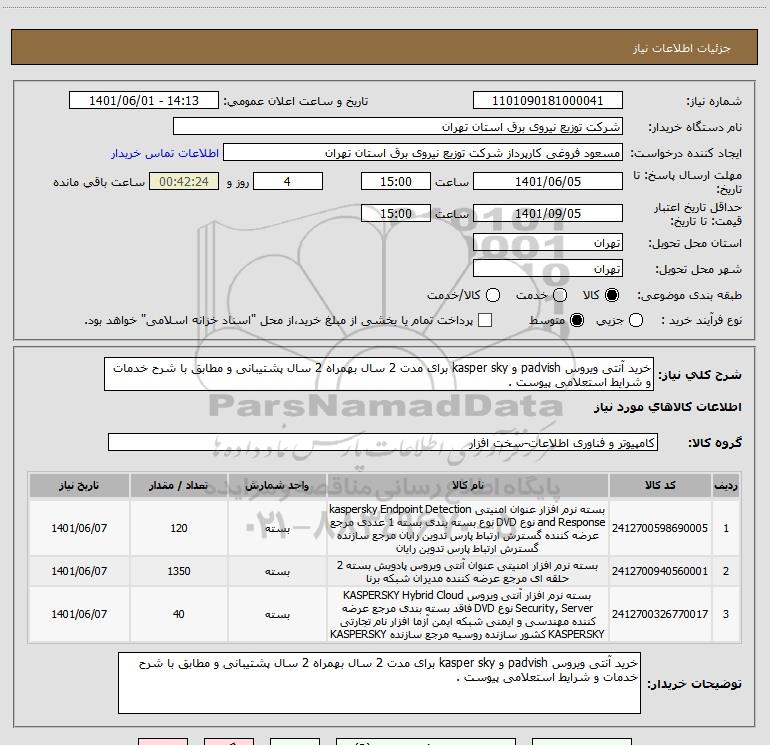Click the نوع فرآیند خرید label

(x=701, y=320)
